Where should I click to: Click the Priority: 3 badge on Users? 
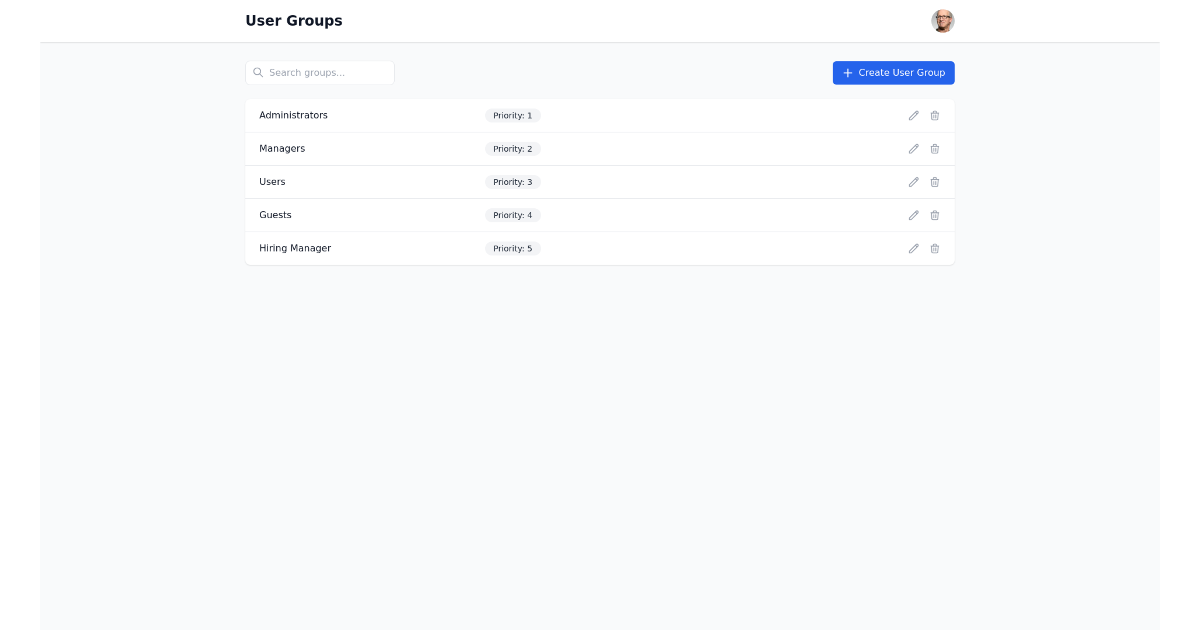point(512,182)
